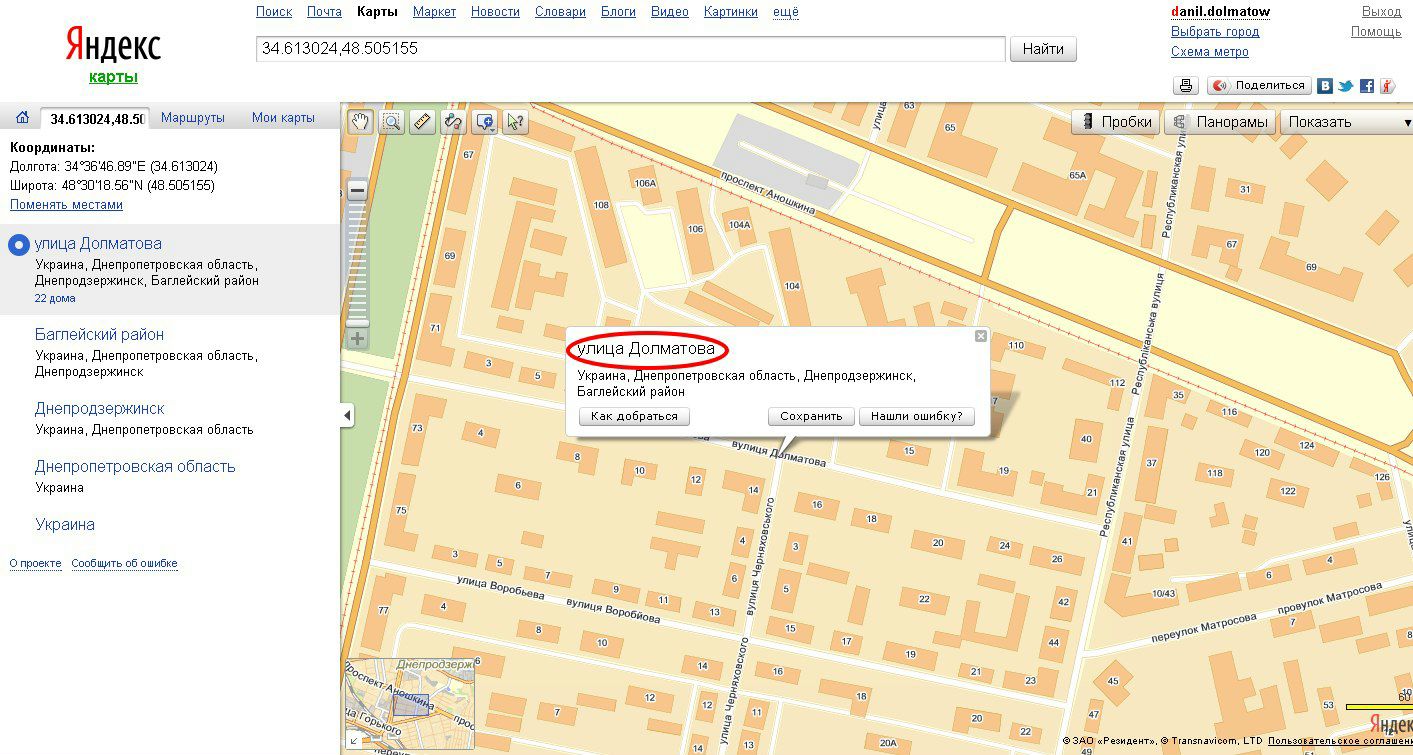Open the Баглейский район result
Screen dimensions: 1413x755
point(99,335)
